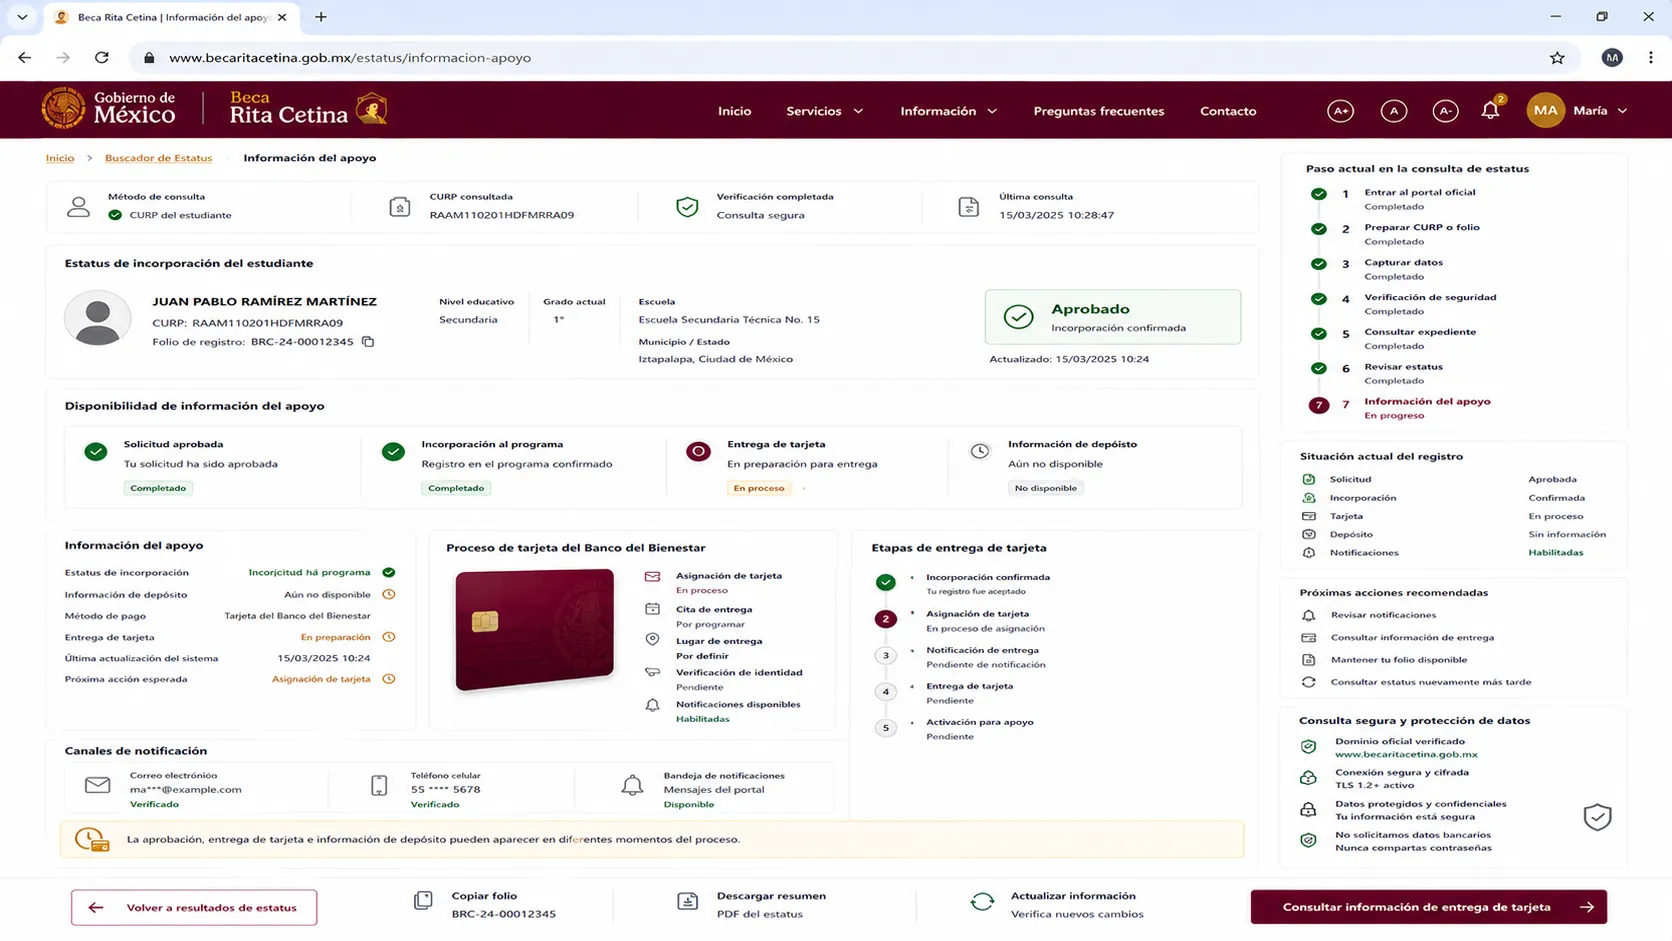Reset font size with A button

pos(1394,111)
